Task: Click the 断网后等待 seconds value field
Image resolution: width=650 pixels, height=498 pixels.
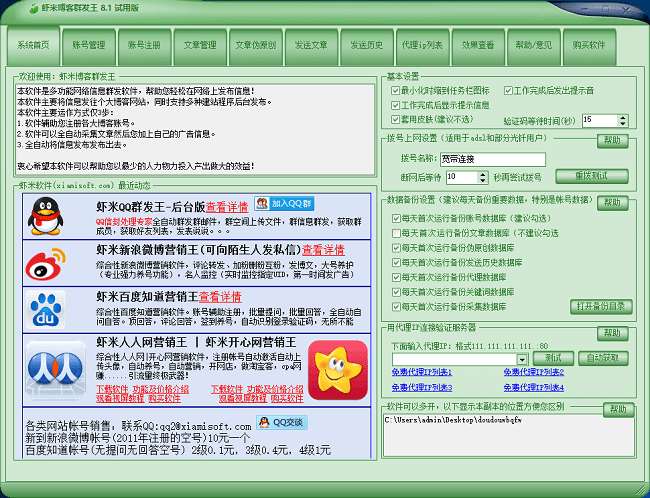Action: pyautogui.click(x=463, y=177)
